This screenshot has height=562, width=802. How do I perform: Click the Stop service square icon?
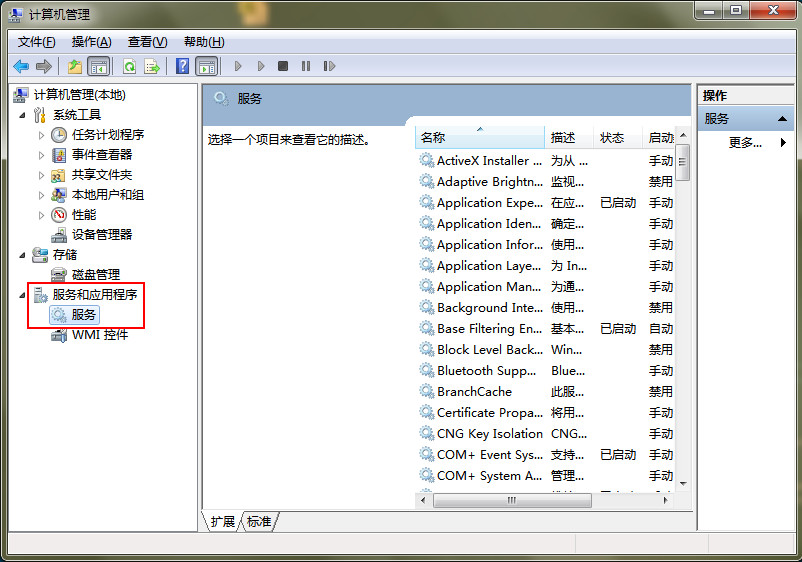(x=283, y=66)
